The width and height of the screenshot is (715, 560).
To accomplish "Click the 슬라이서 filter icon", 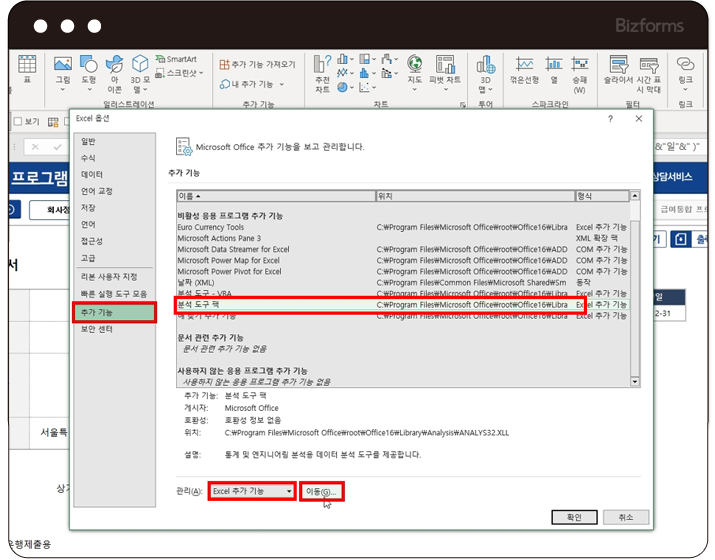I will point(619,64).
